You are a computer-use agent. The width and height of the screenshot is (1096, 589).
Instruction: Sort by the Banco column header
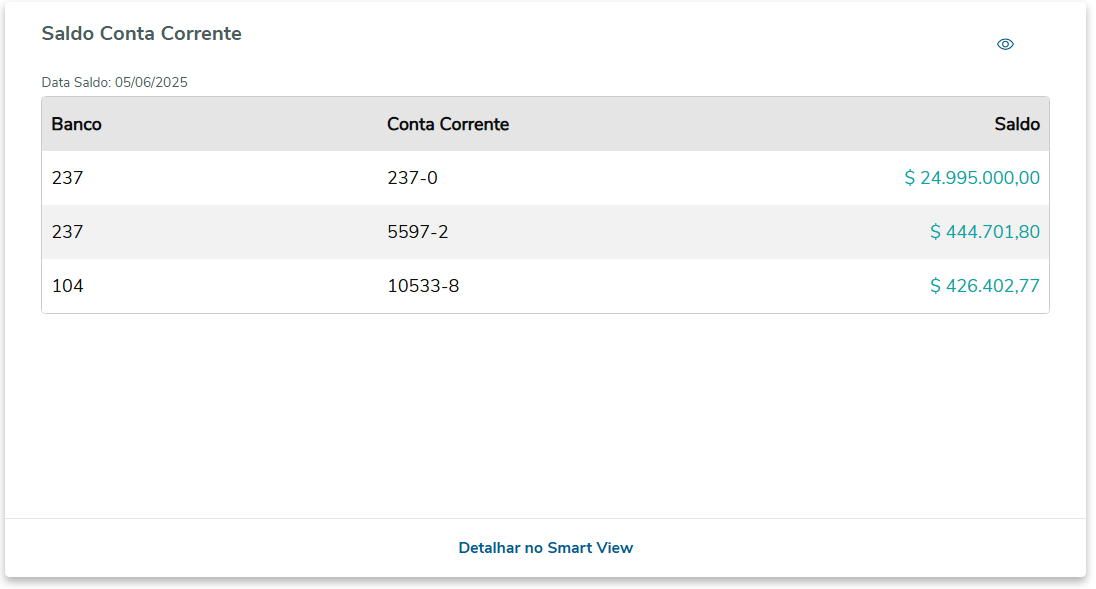[x=77, y=125]
